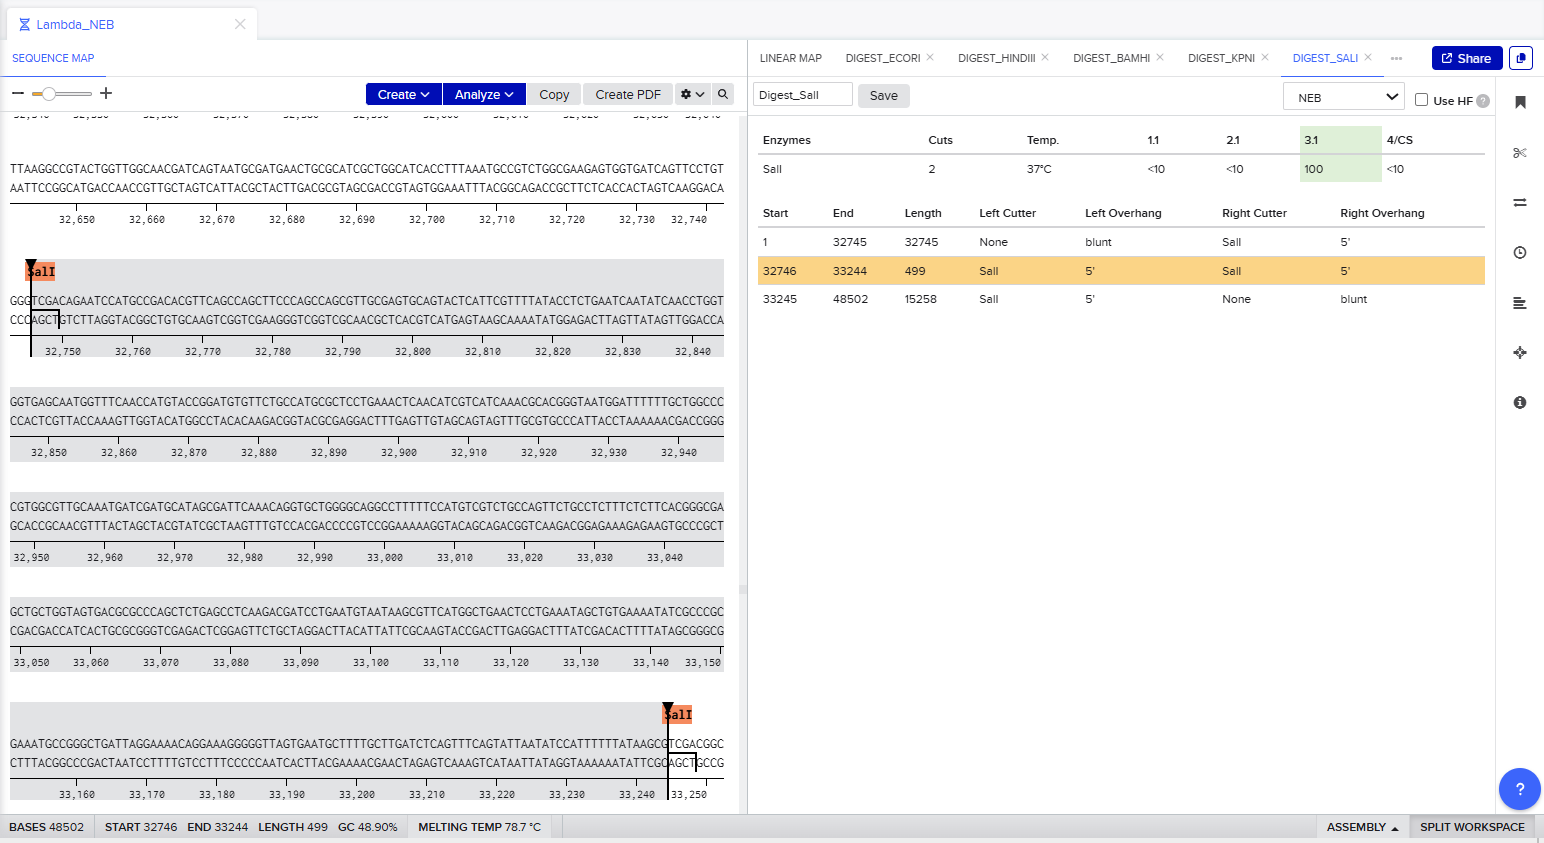The width and height of the screenshot is (1544, 843).
Task: Click the search magnifier icon
Action: pos(723,94)
